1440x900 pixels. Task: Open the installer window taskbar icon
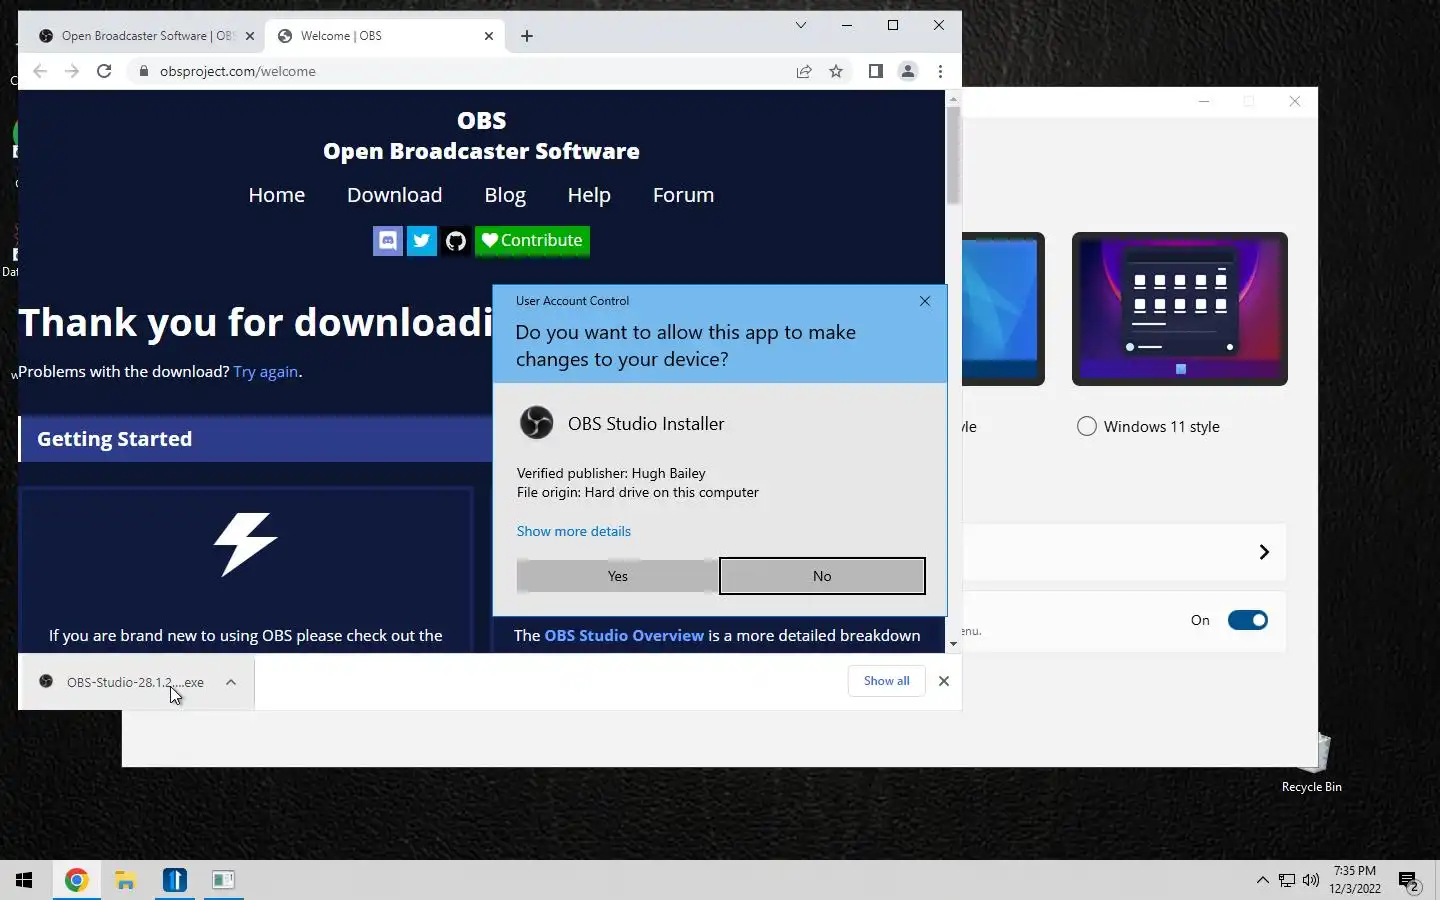click(x=223, y=880)
